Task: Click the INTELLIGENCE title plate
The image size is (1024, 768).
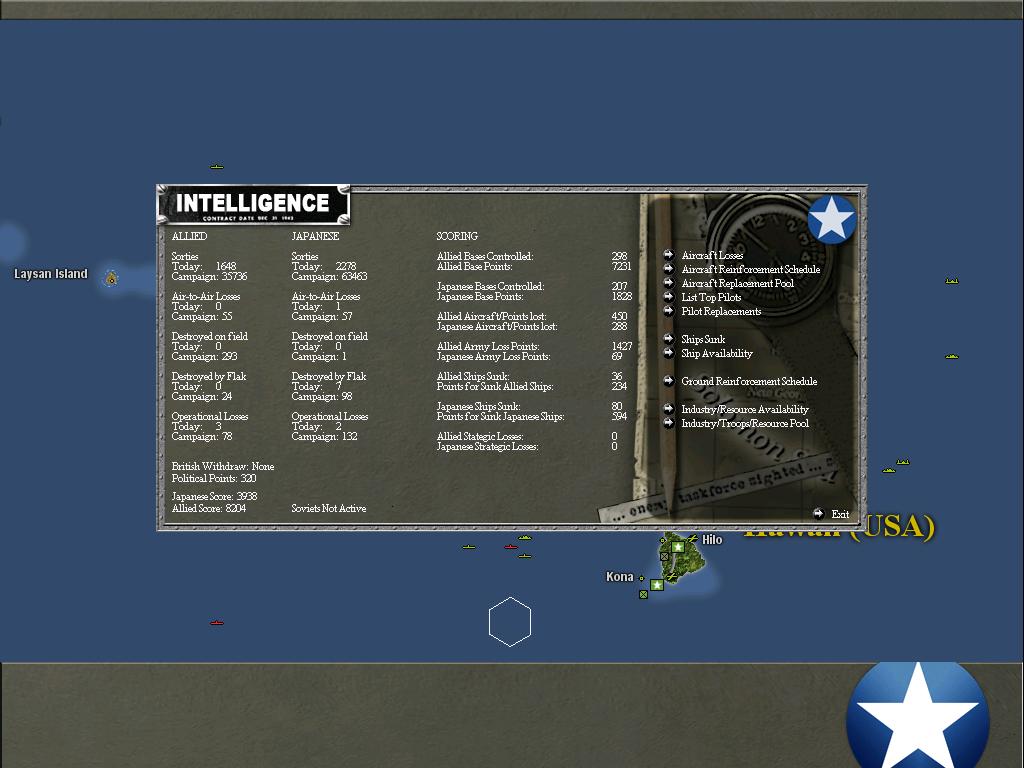Action: (x=253, y=204)
